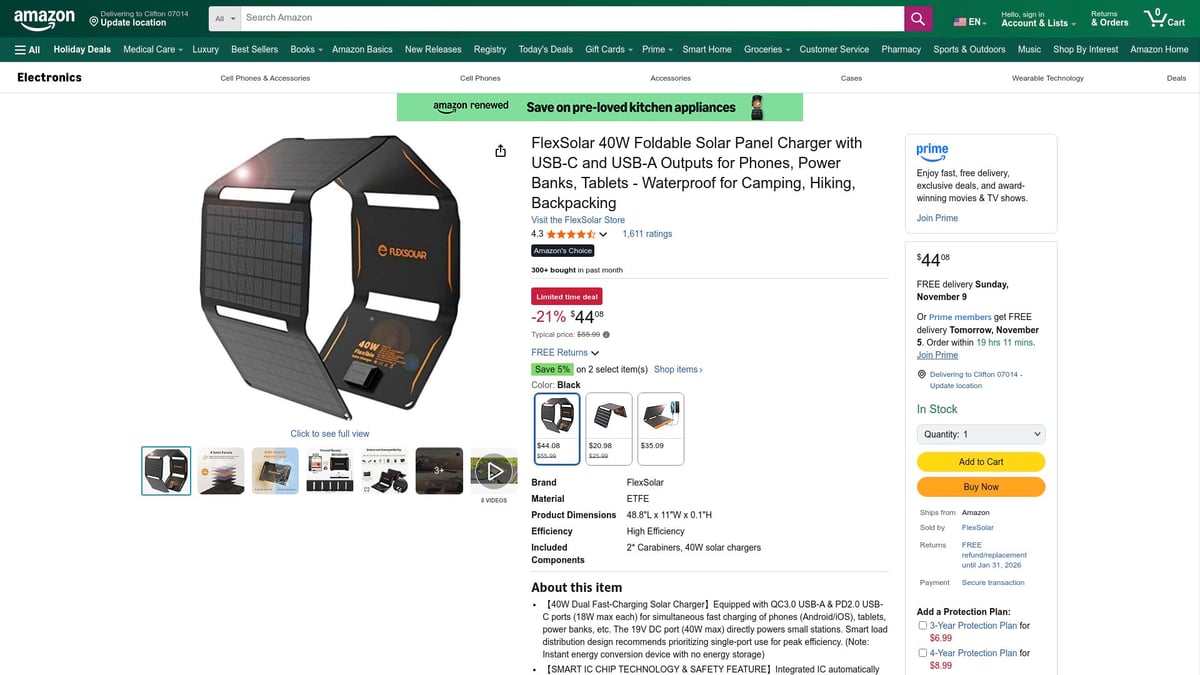
Task: Open the search category All dropdown
Action: coord(225,18)
